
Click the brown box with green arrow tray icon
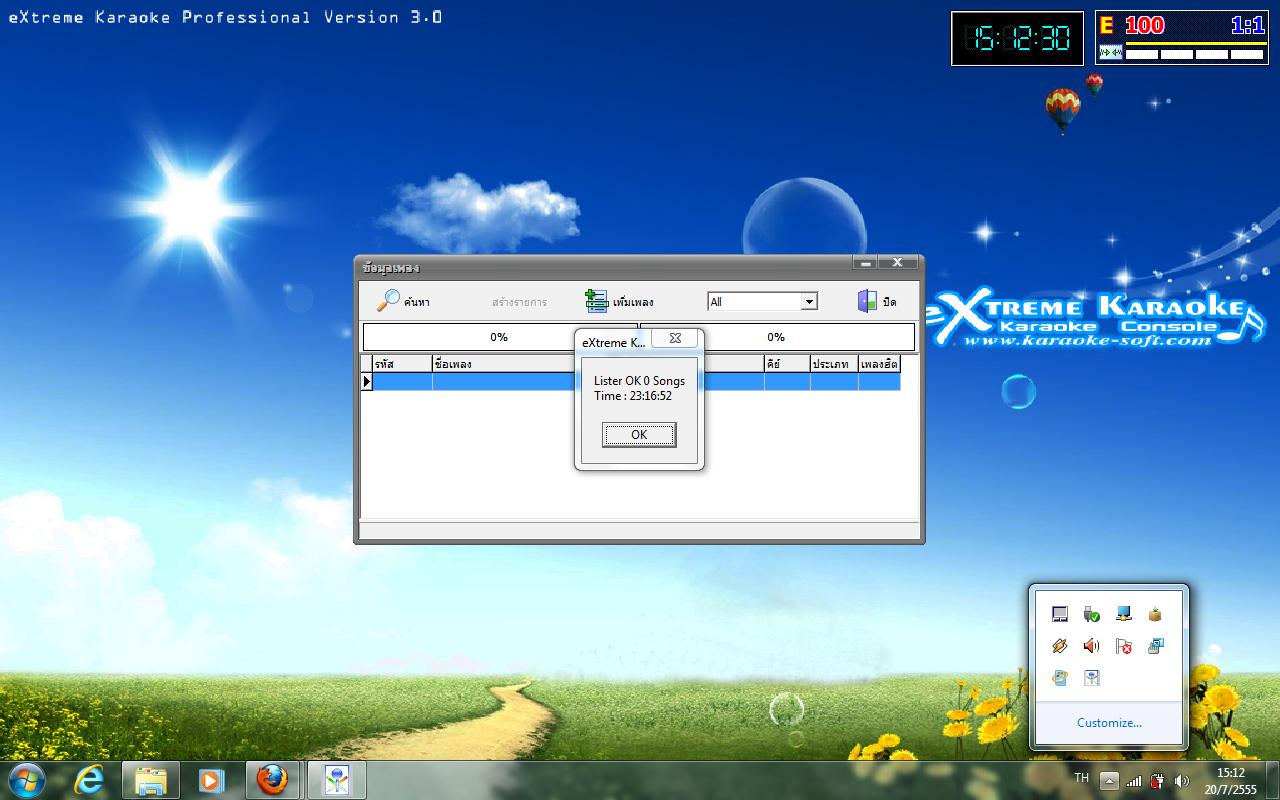click(x=1155, y=614)
